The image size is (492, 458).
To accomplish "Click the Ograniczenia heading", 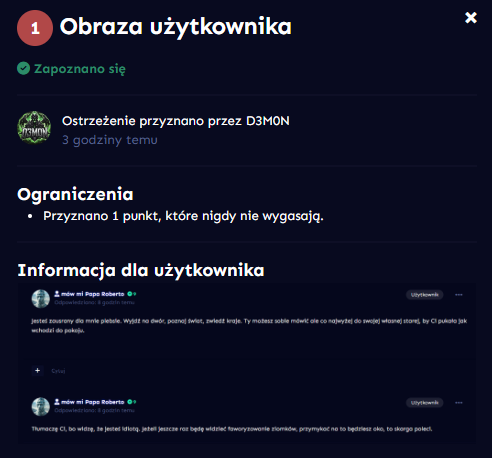I will pyautogui.click(x=75, y=194).
